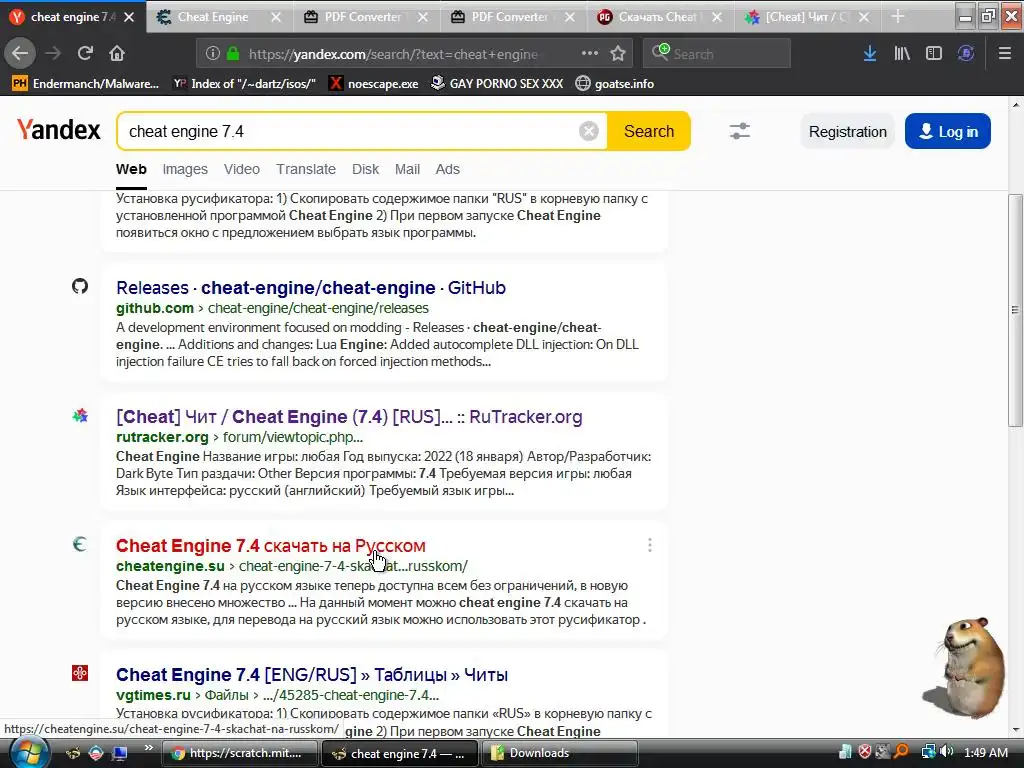Viewport: 1024px width, 768px height.
Task: Bookmark this page with the star icon
Action: tap(618, 54)
